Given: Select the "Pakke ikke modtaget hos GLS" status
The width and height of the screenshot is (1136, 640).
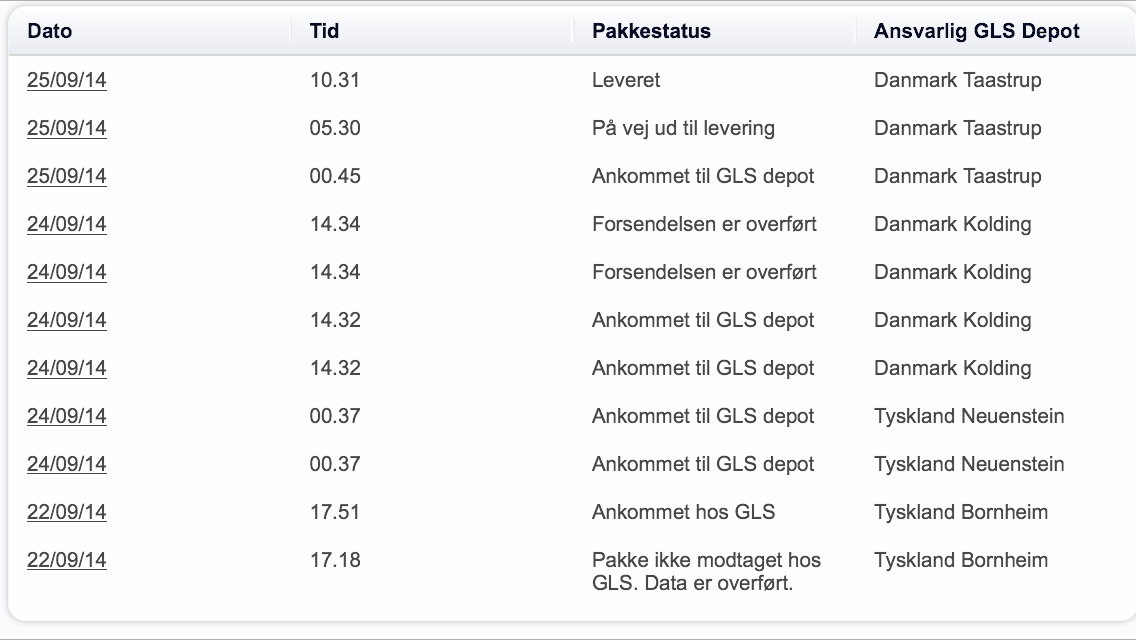Looking at the screenshot, I should pyautogui.click(x=706, y=571).
